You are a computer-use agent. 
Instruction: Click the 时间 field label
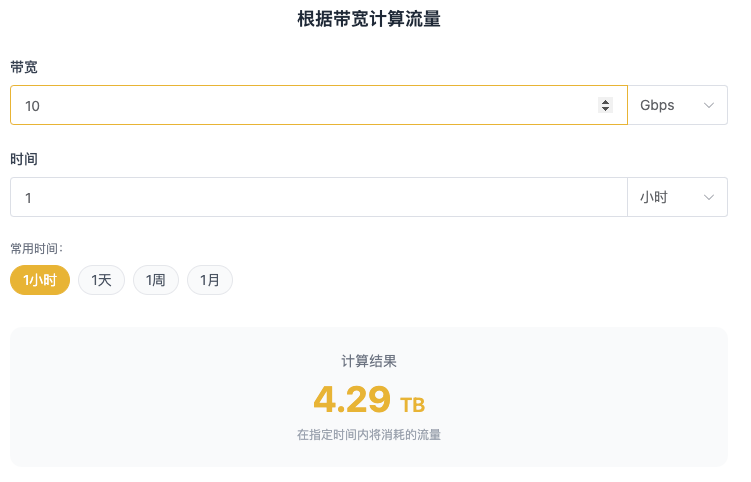(24, 159)
